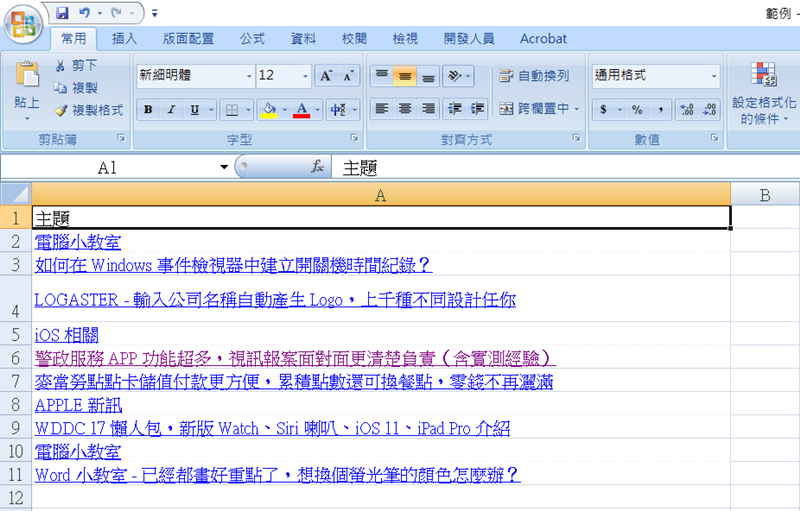
Task: Open 剪貼簿 clipboard dialog launcher
Action: point(121,138)
